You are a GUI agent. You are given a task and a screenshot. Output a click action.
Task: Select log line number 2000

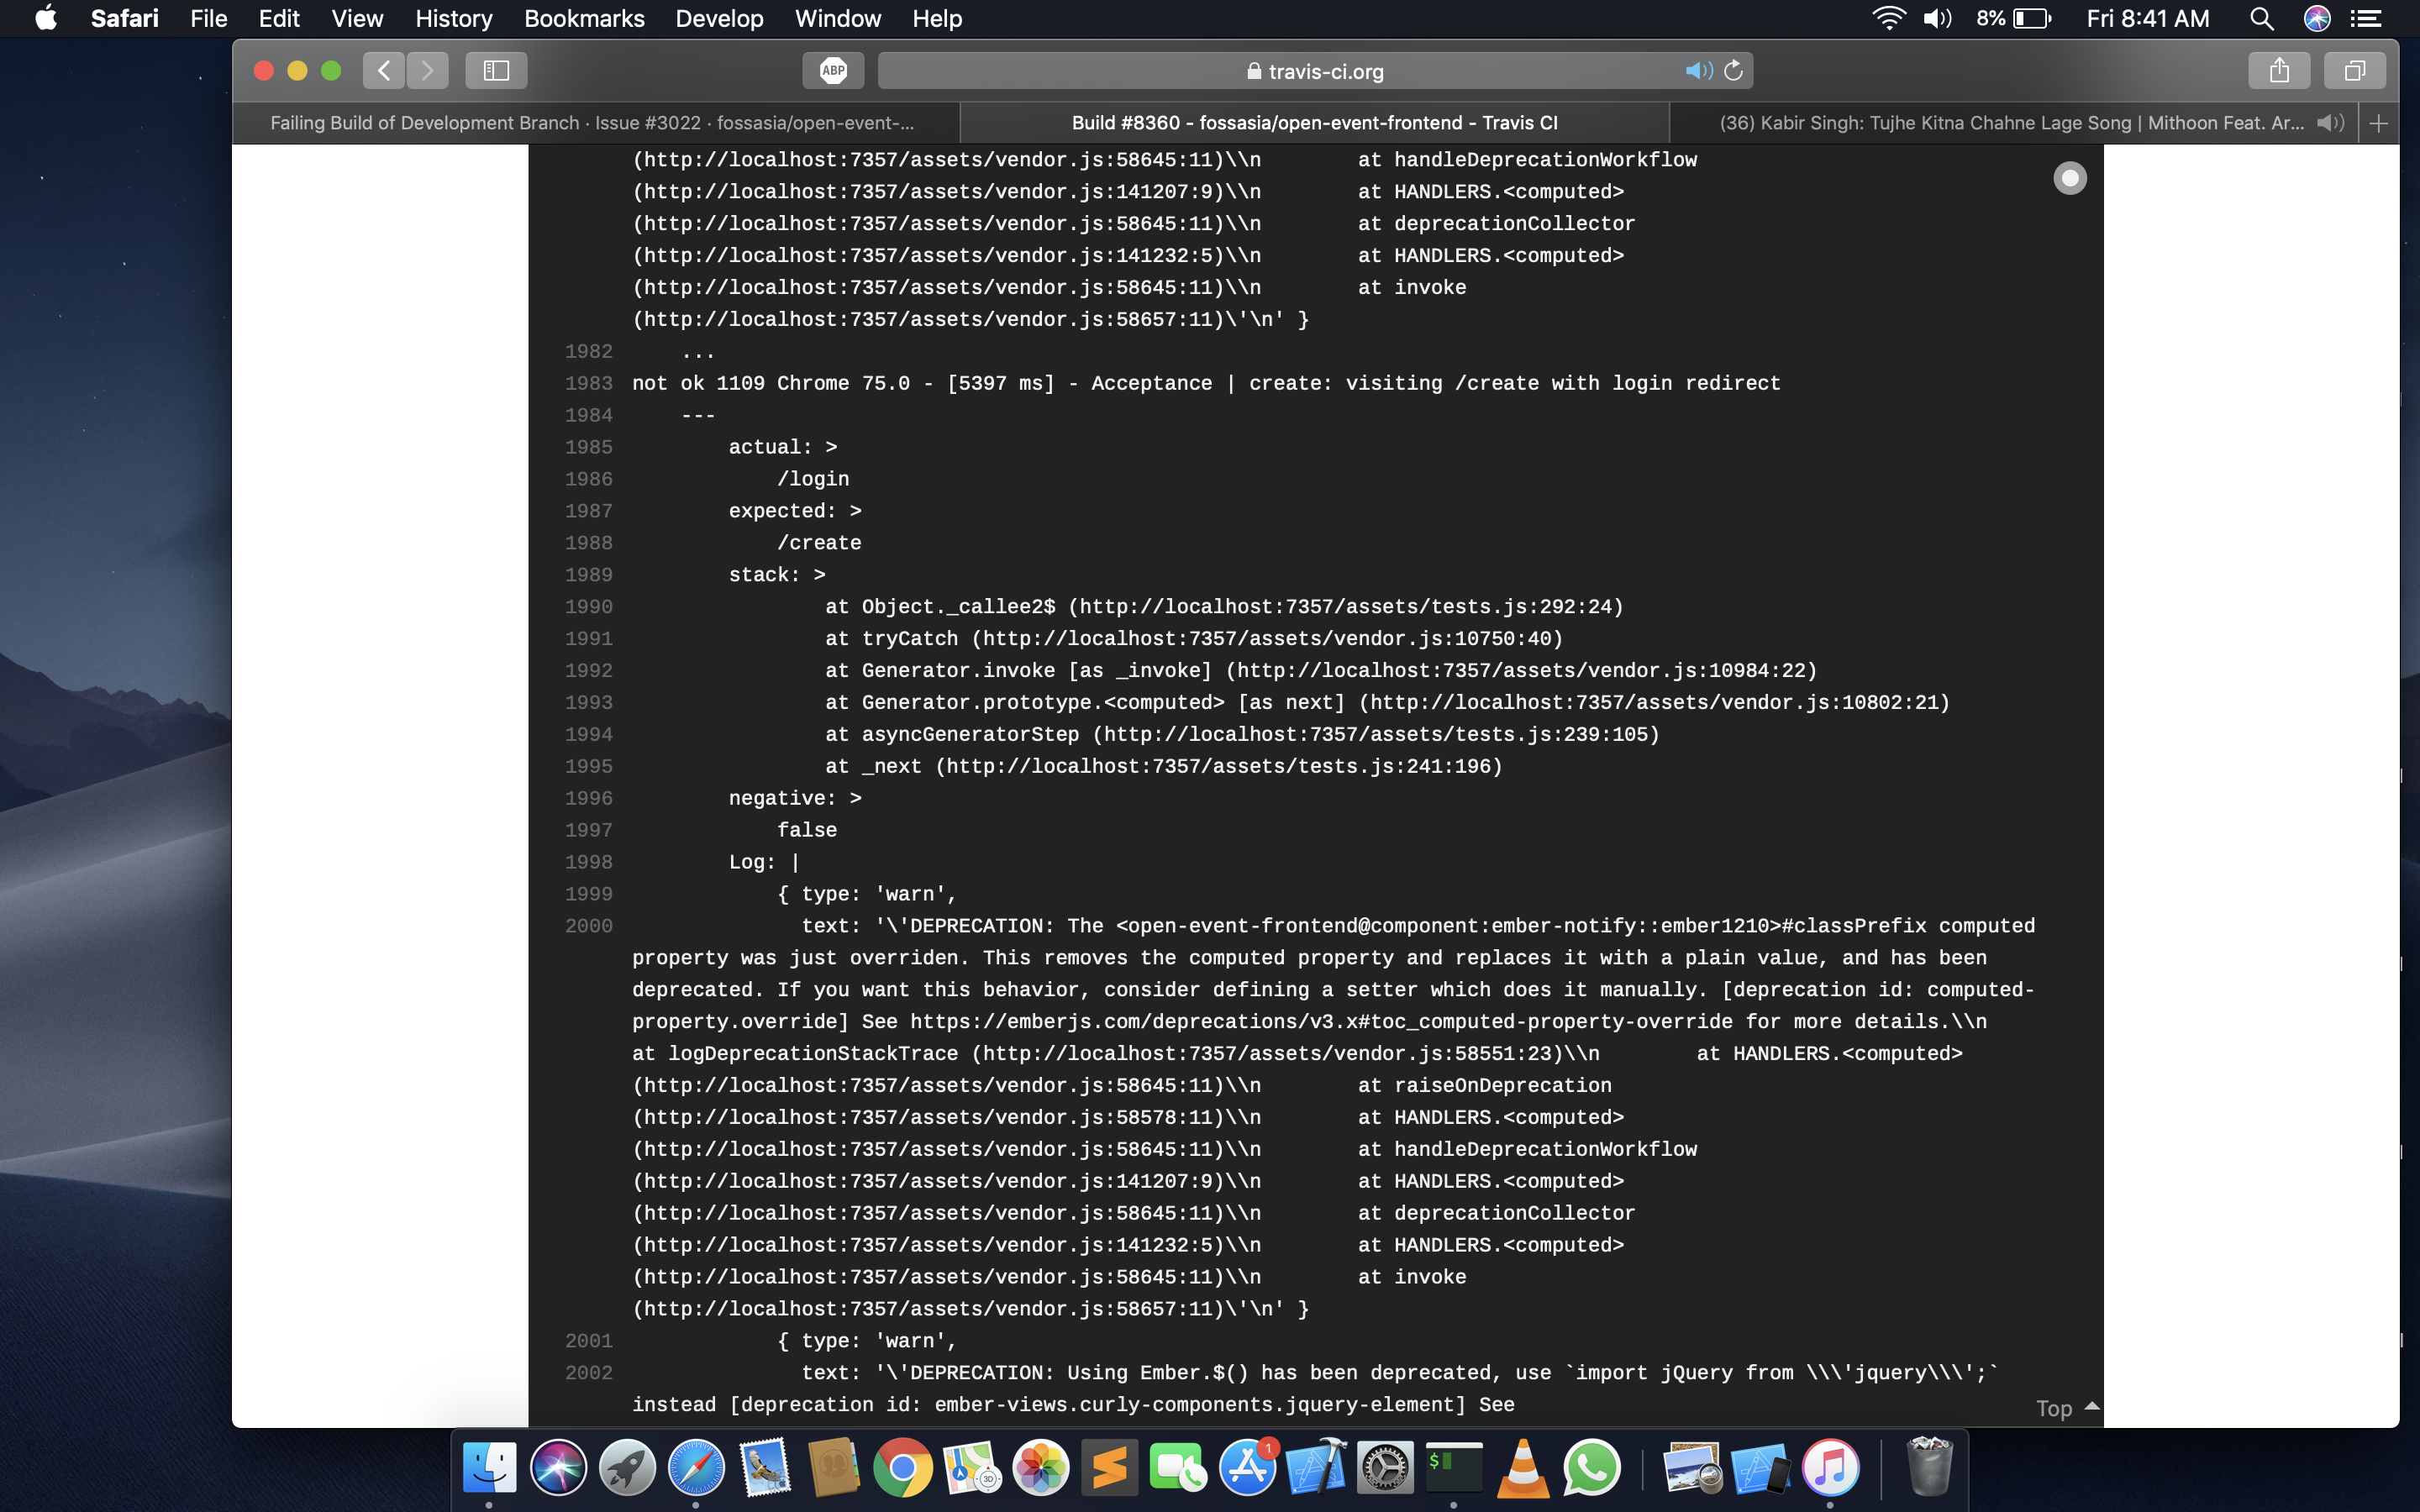click(x=589, y=926)
